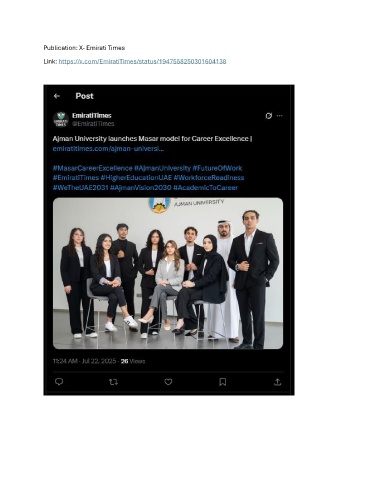Click the repost arrows icon

[x=113, y=382]
